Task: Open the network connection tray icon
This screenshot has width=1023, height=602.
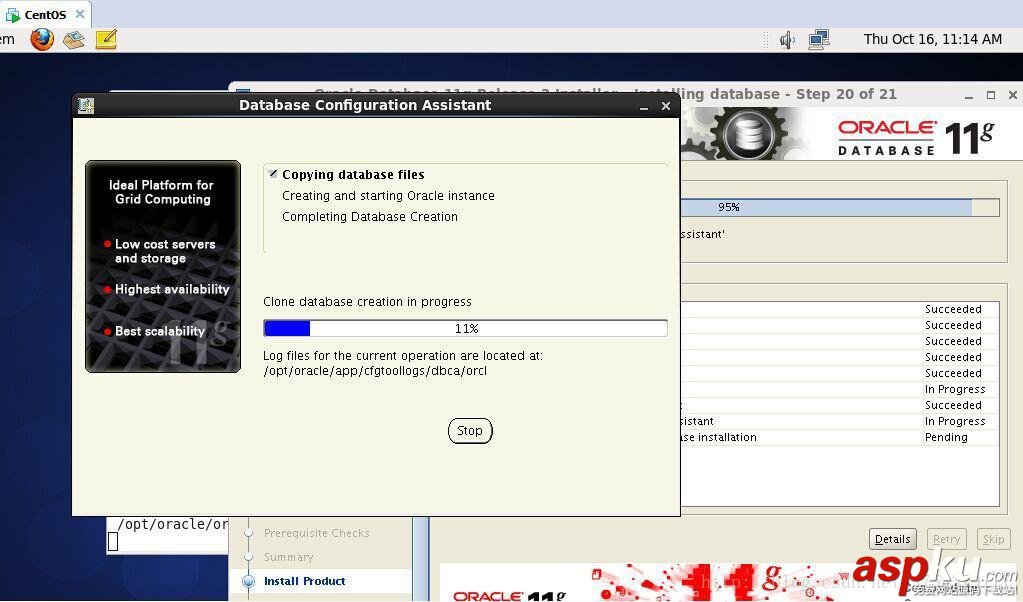Action: coord(818,40)
